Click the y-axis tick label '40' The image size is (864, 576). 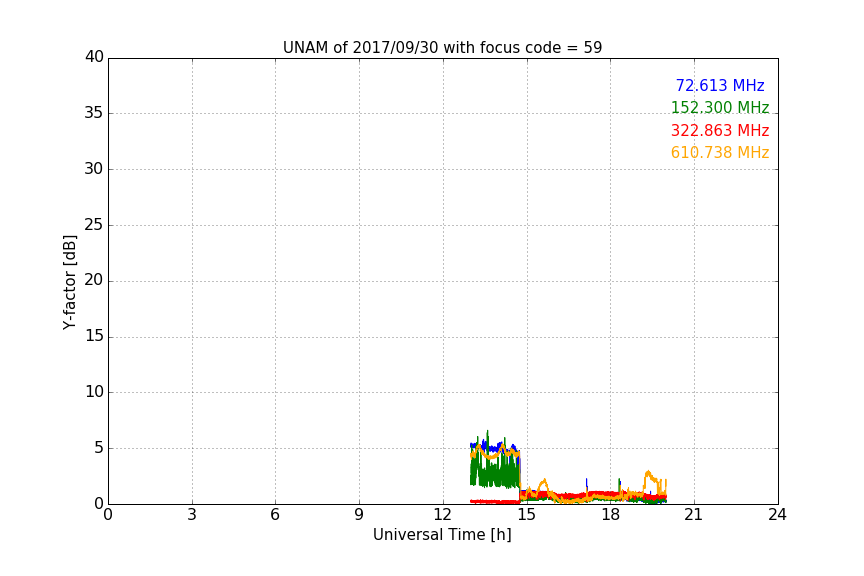[94, 57]
